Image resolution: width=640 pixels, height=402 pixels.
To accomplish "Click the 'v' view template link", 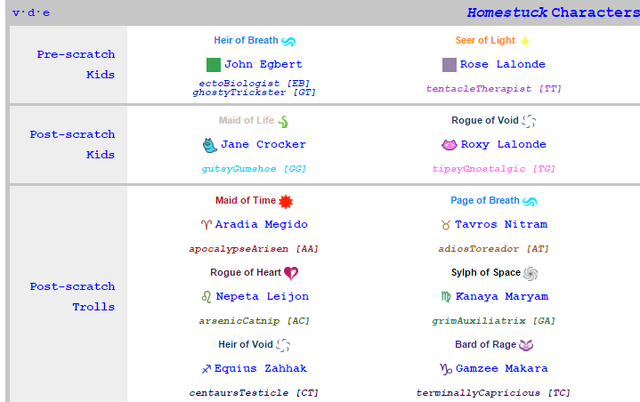I will 16,13.
